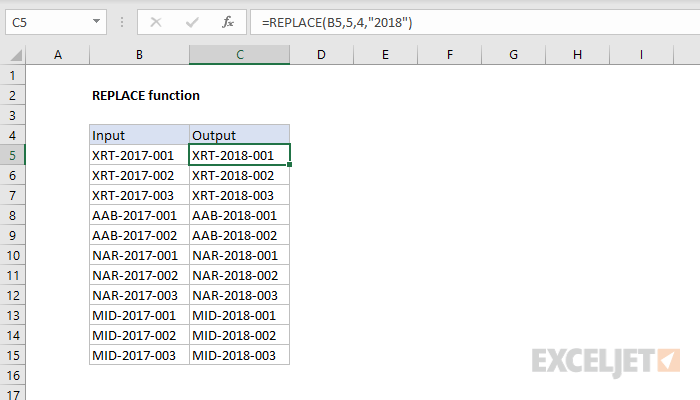This screenshot has width=700, height=400.
Task: Click the Insert Function fx icon
Action: pyautogui.click(x=227, y=21)
